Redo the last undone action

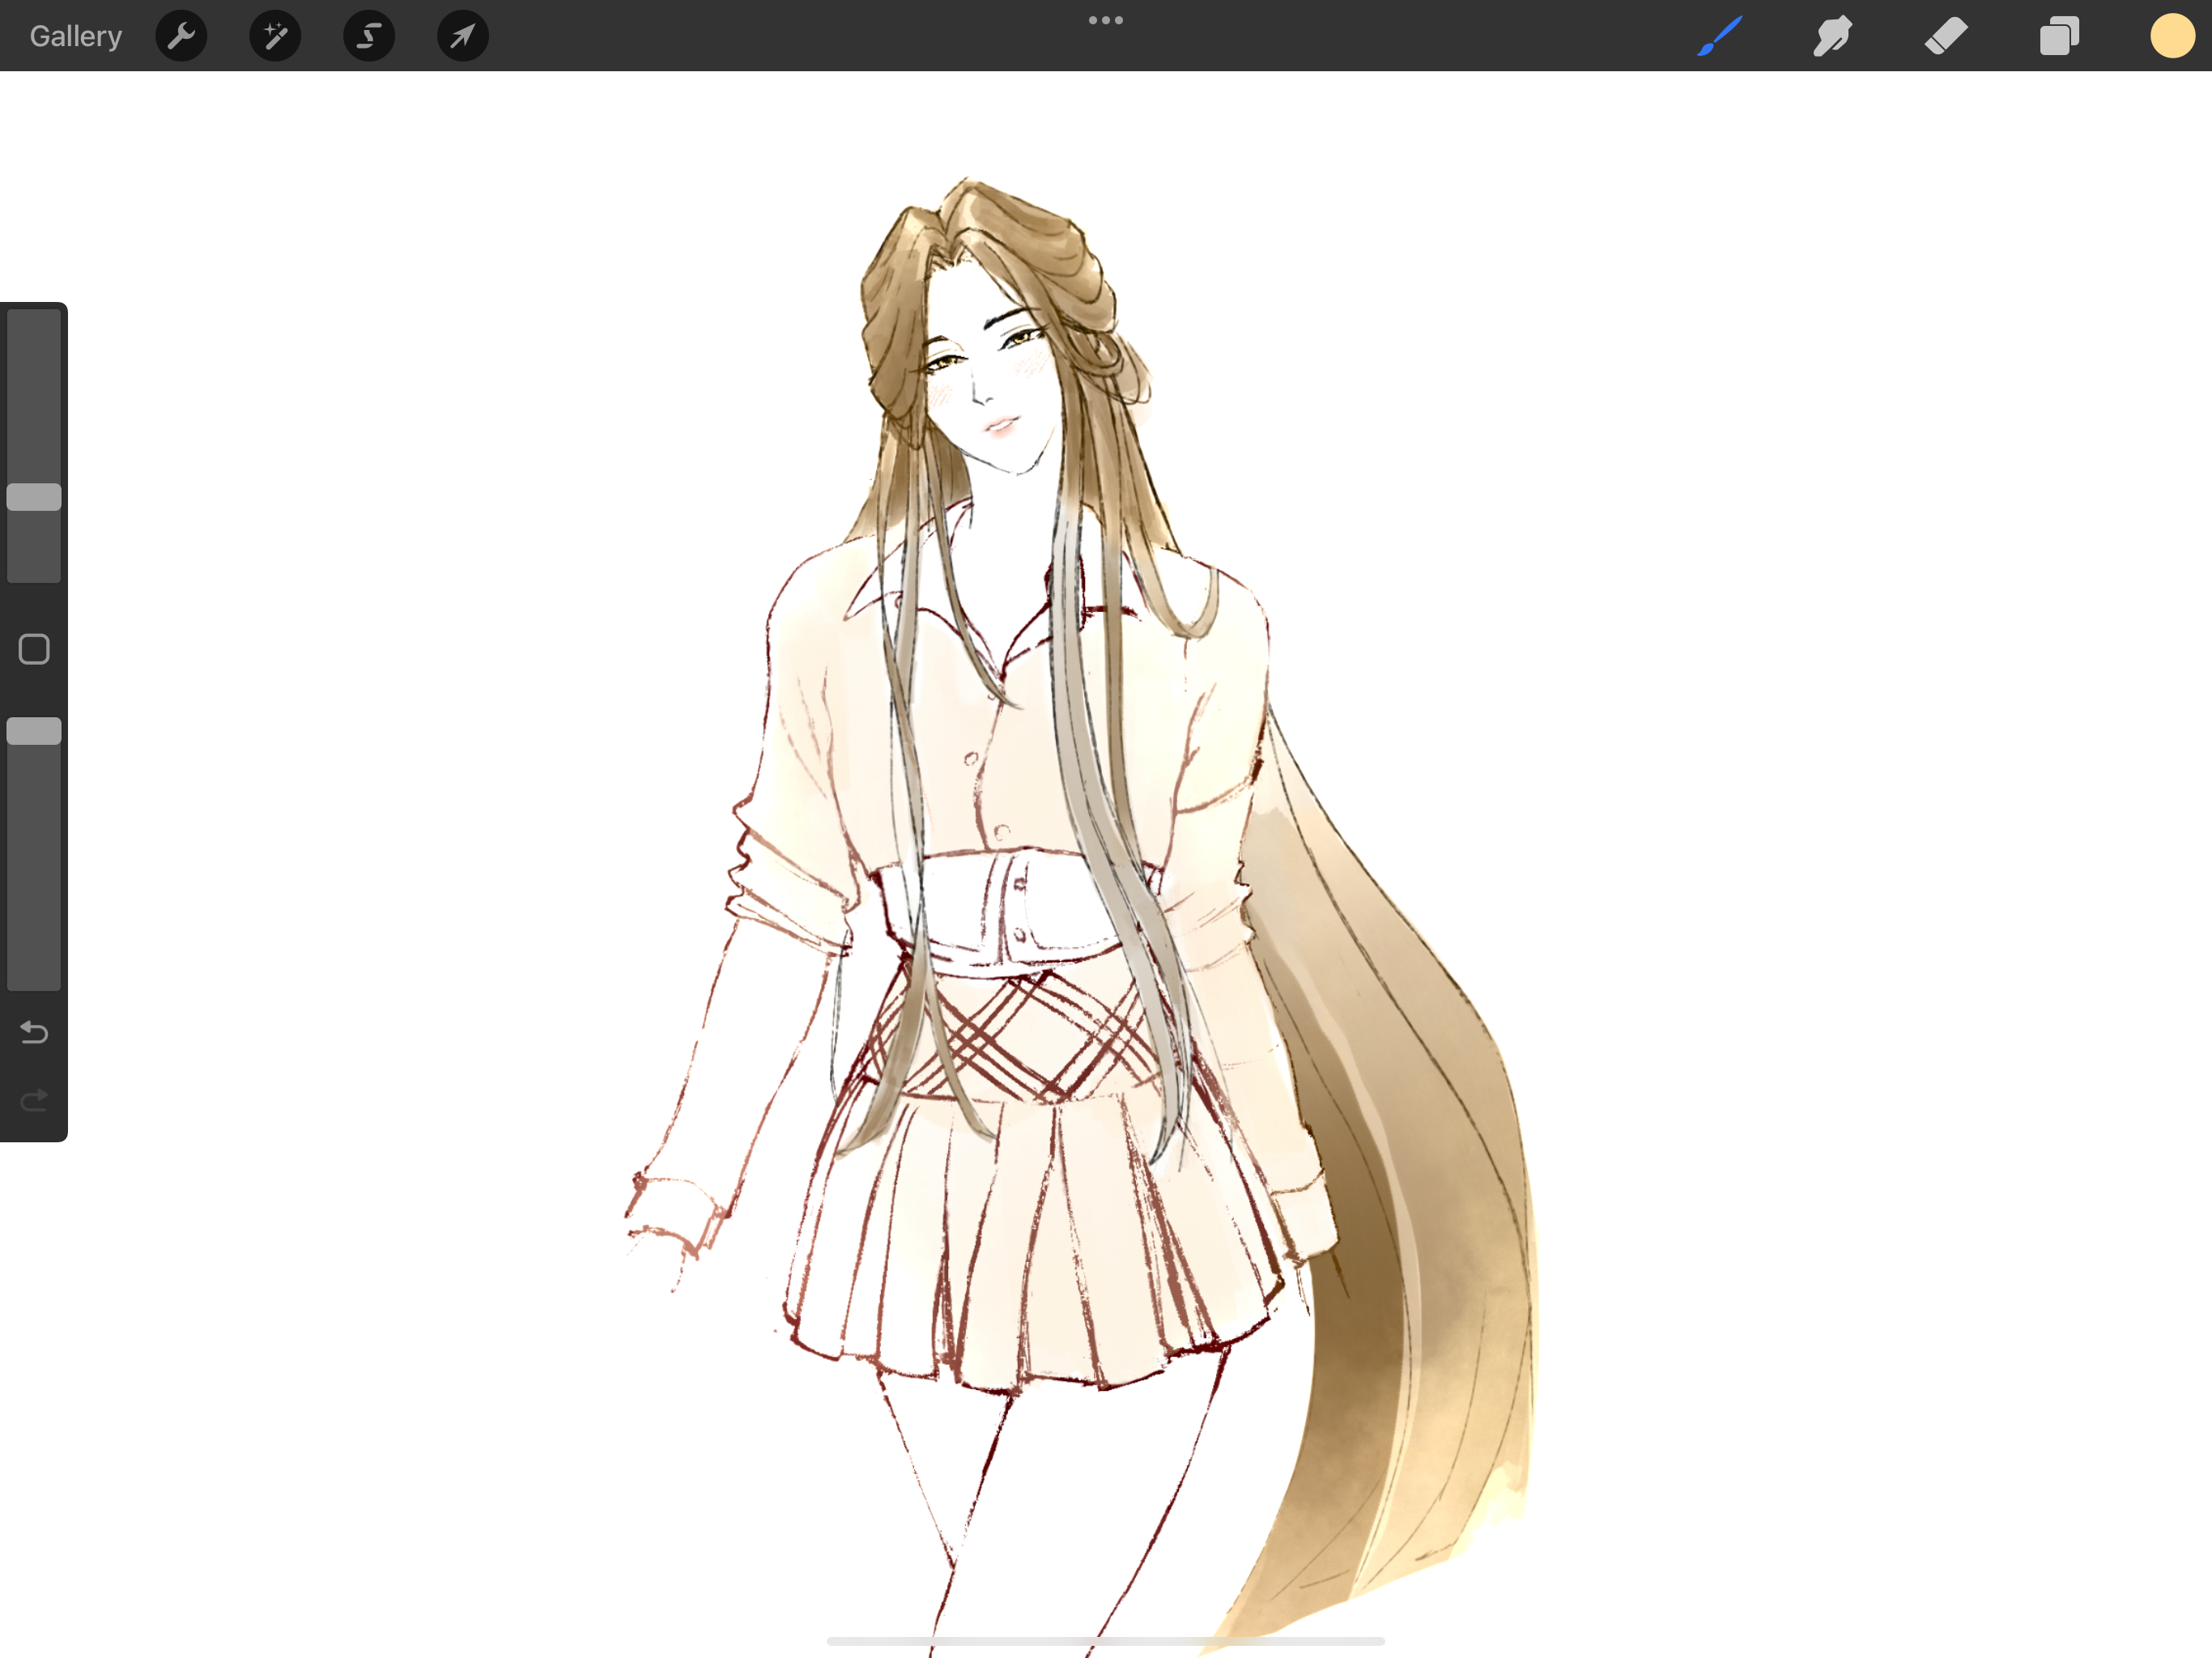coord(34,1101)
